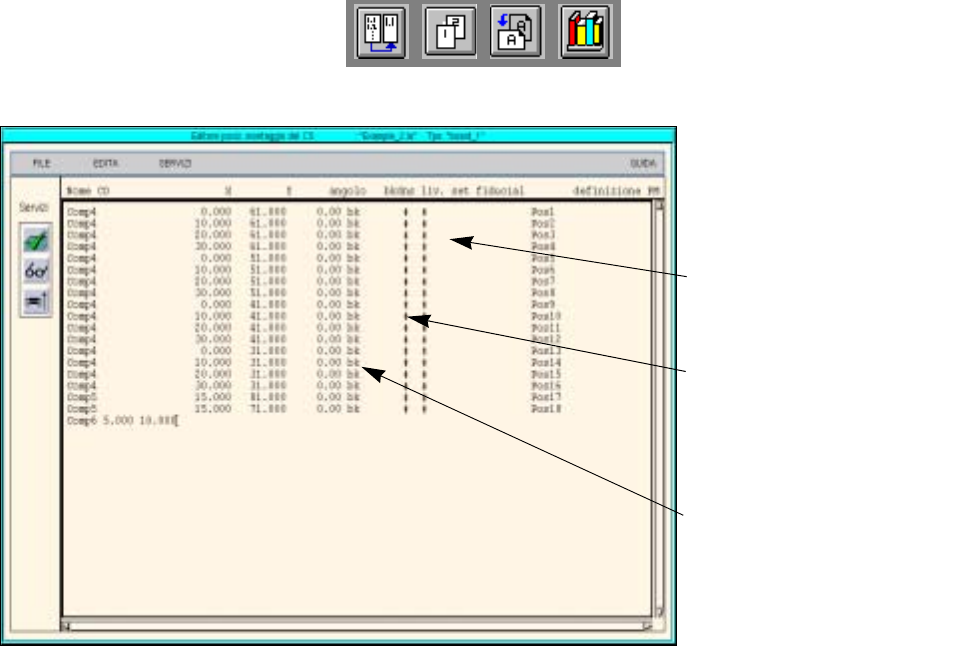962x646 pixels.
Task: Open the FILE menu
Action: click(x=41, y=163)
